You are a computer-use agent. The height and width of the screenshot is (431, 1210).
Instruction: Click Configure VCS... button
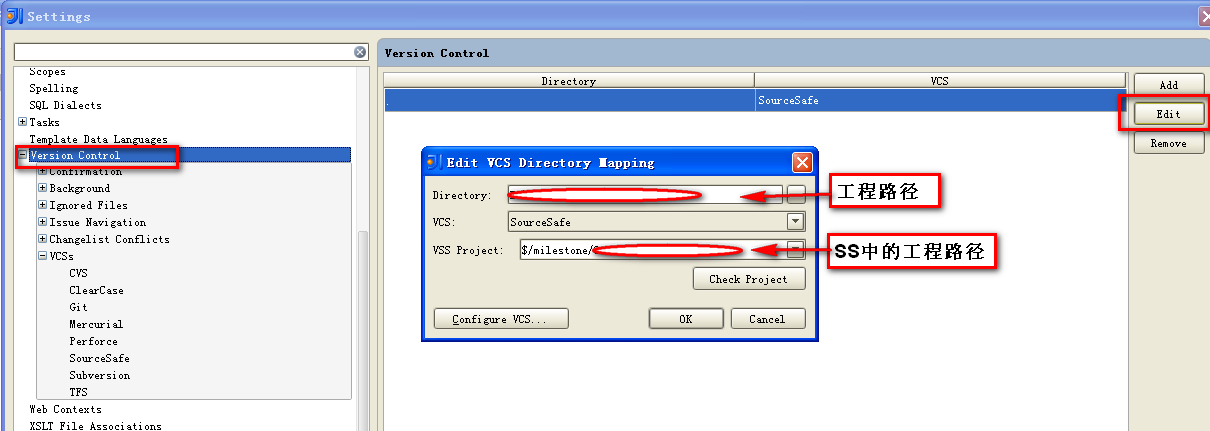501,319
